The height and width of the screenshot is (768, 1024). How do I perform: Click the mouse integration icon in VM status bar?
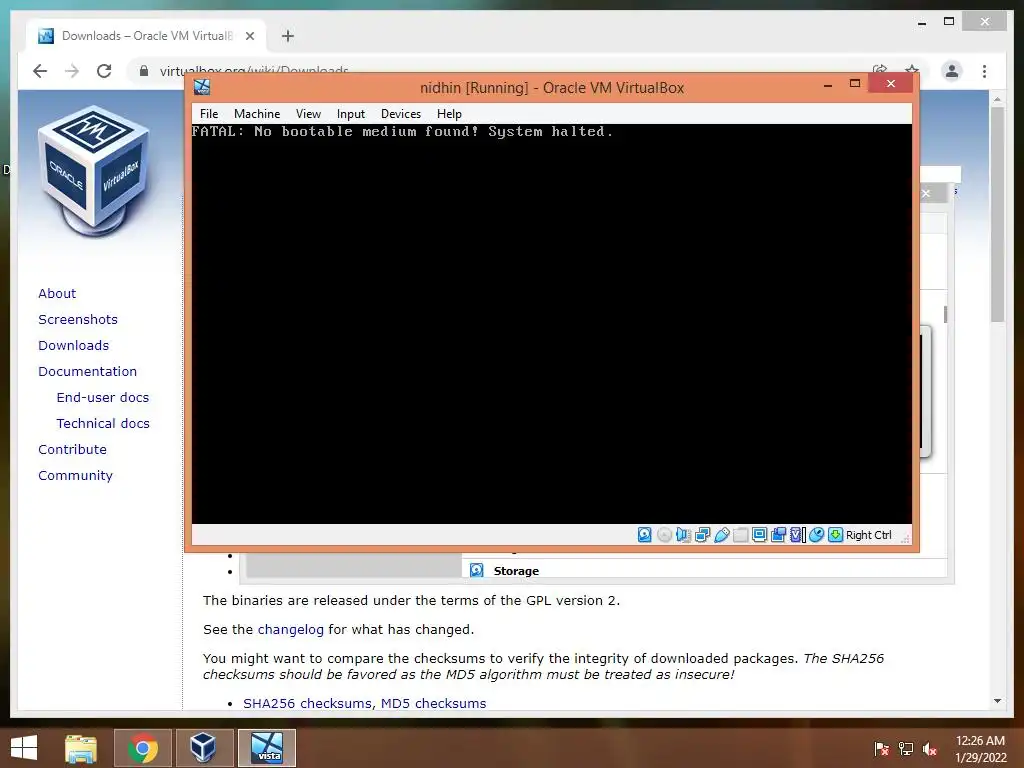point(816,535)
